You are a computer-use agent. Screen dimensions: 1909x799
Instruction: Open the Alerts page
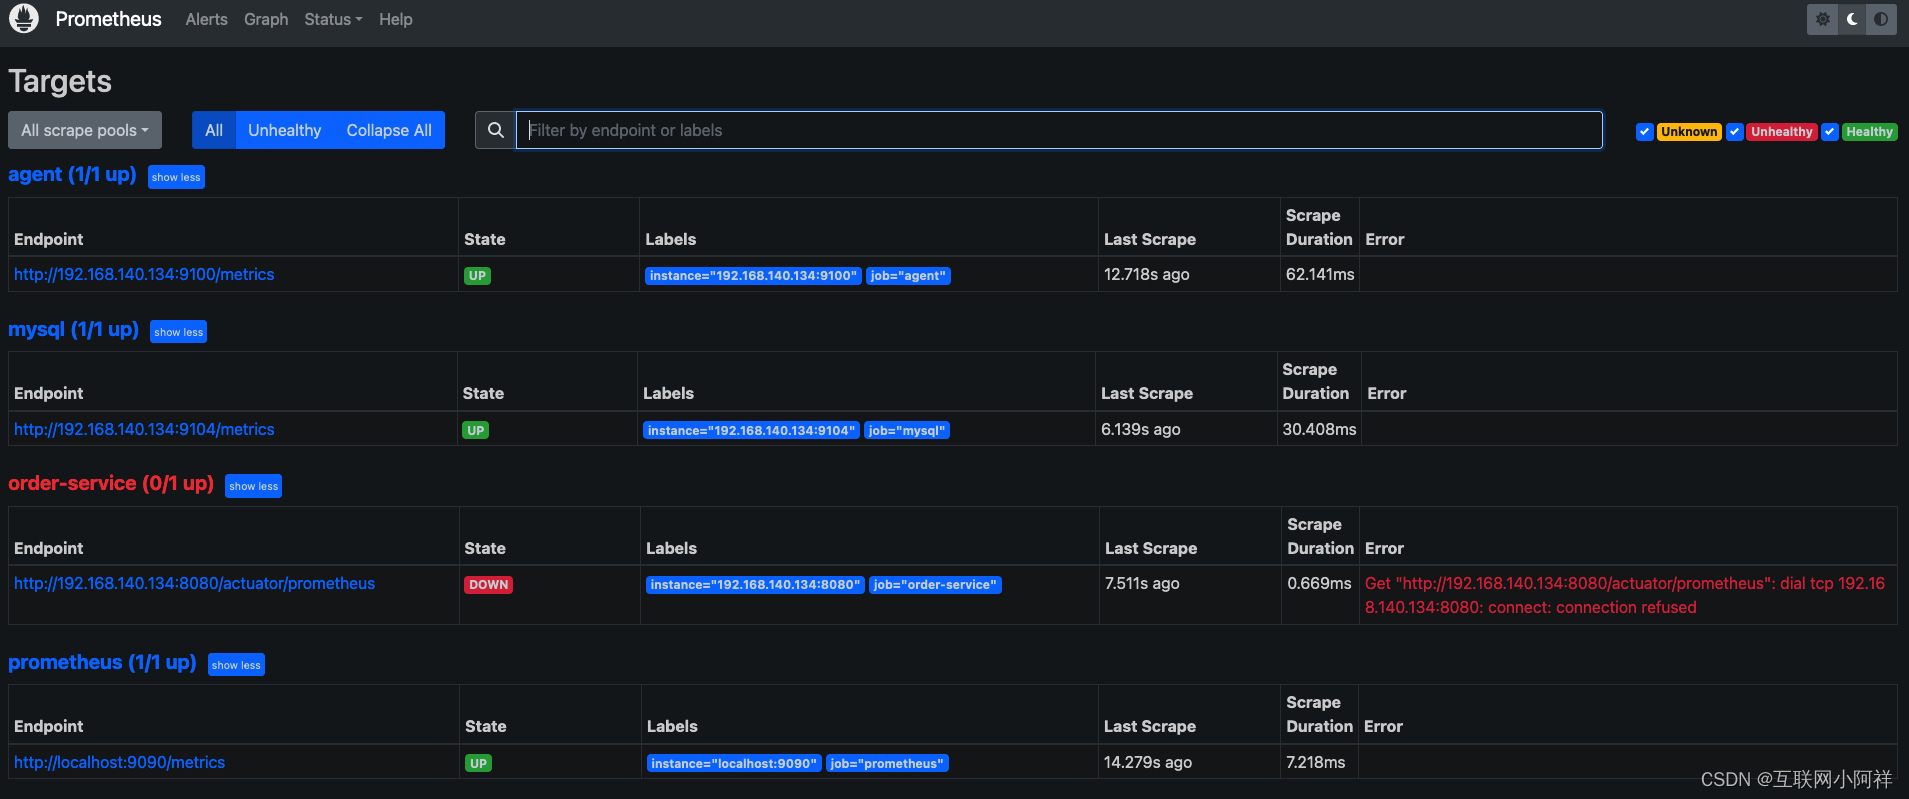tap(206, 19)
